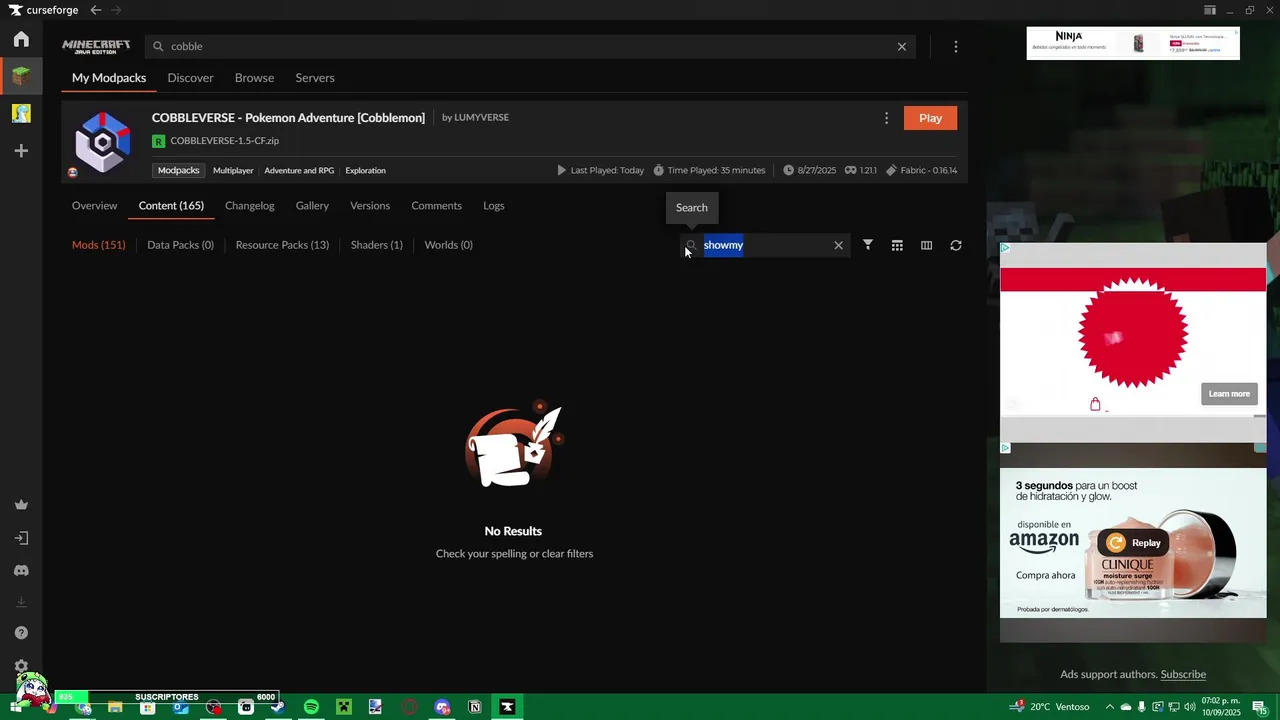Open the CurseForge title bar layout icon
This screenshot has width=1280, height=720.
(x=1210, y=10)
